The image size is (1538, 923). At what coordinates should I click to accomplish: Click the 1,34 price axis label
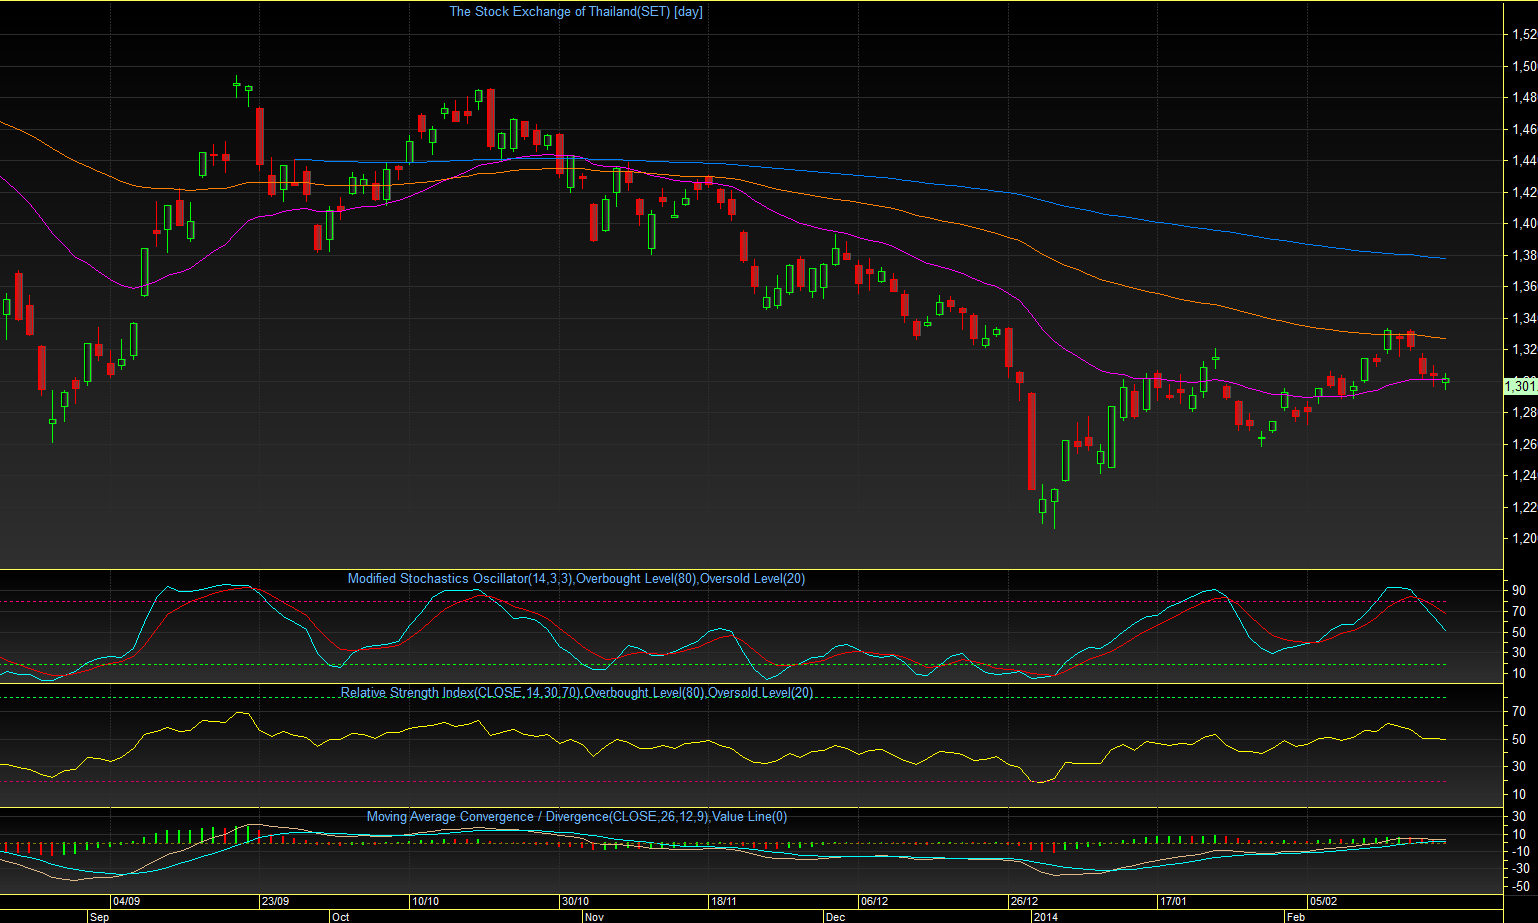pyautogui.click(x=1524, y=319)
